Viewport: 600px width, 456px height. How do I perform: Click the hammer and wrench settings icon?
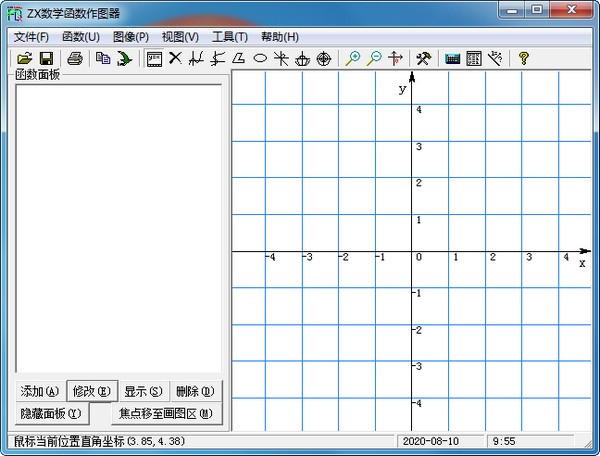(x=423, y=59)
